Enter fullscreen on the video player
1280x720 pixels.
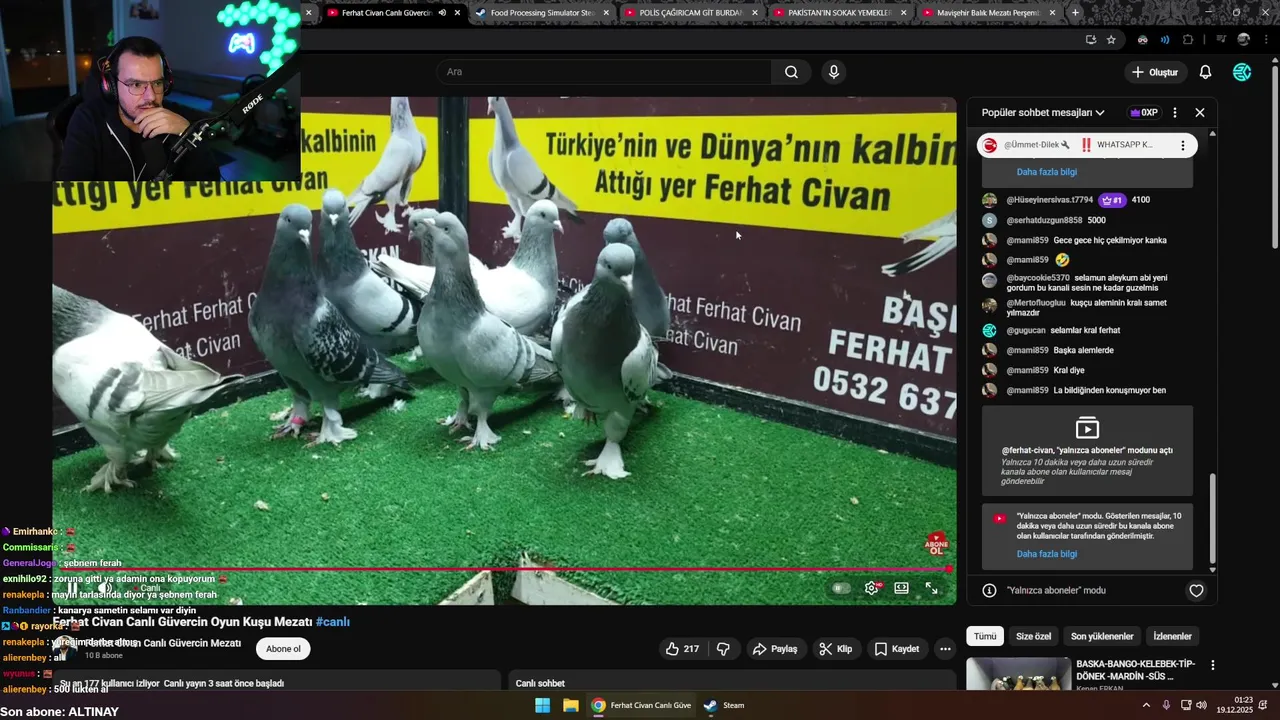931,588
